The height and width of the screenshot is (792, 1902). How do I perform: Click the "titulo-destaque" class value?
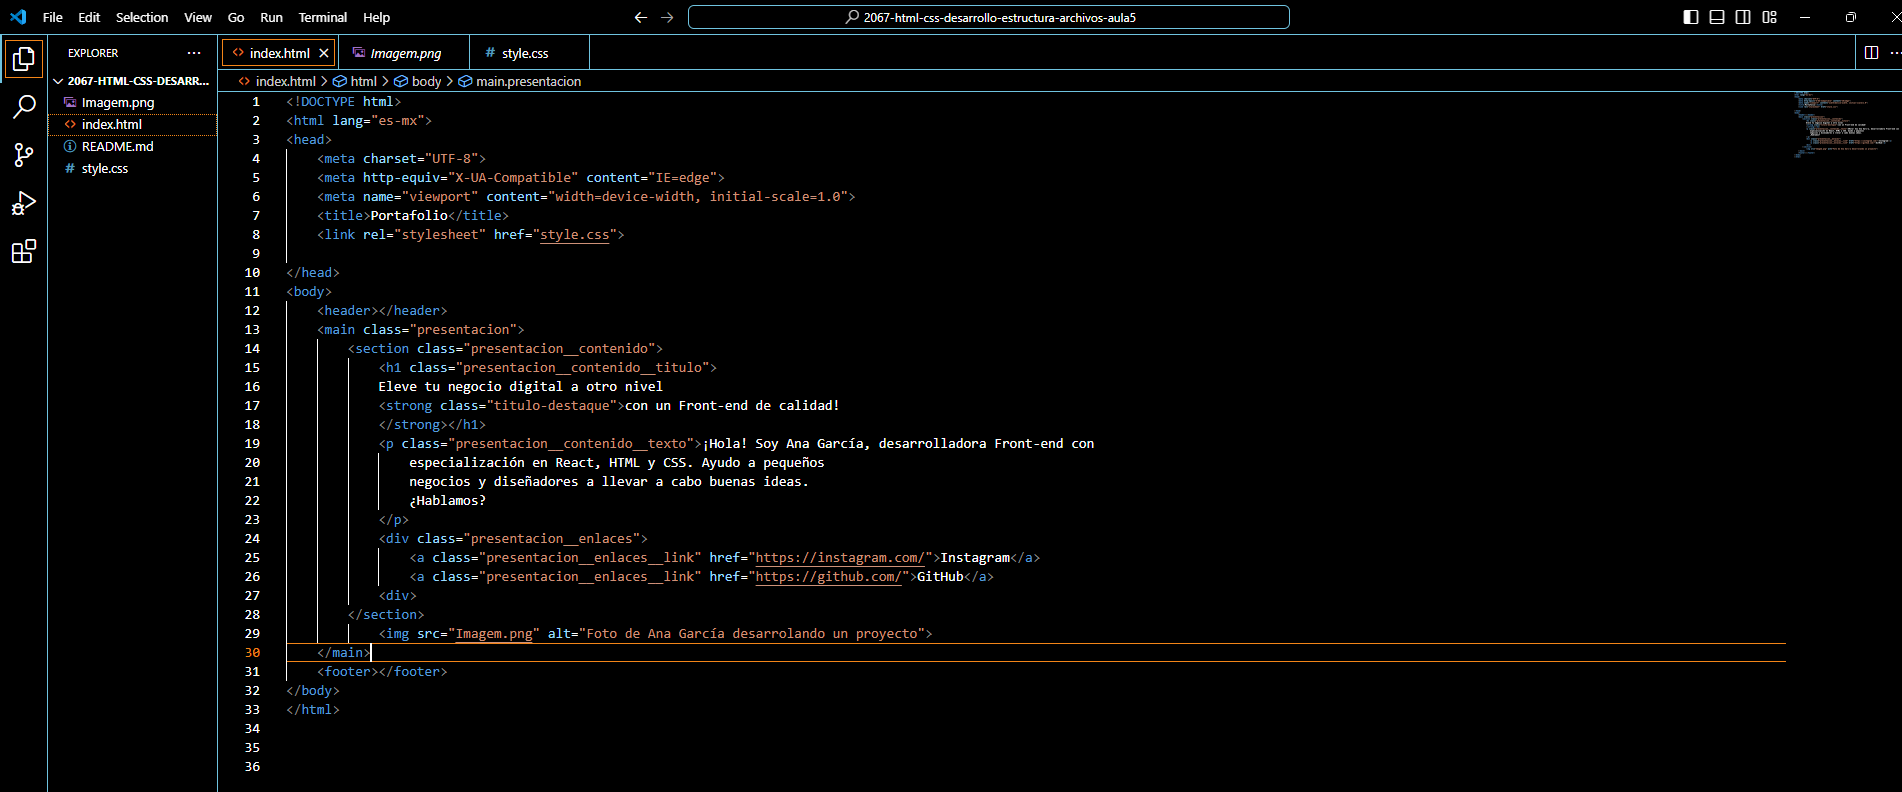click(x=552, y=405)
